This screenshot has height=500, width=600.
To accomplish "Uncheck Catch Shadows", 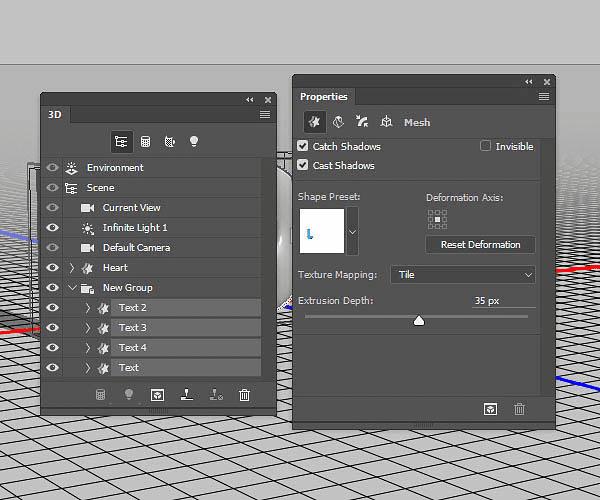I will point(304,147).
